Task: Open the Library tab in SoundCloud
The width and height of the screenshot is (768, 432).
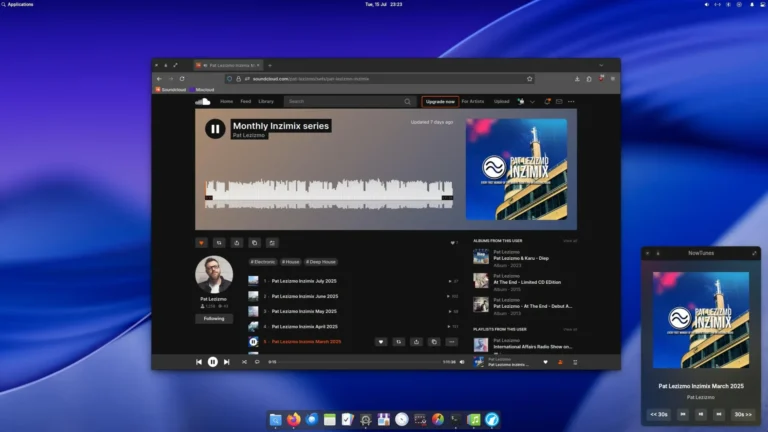Action: coord(266,101)
